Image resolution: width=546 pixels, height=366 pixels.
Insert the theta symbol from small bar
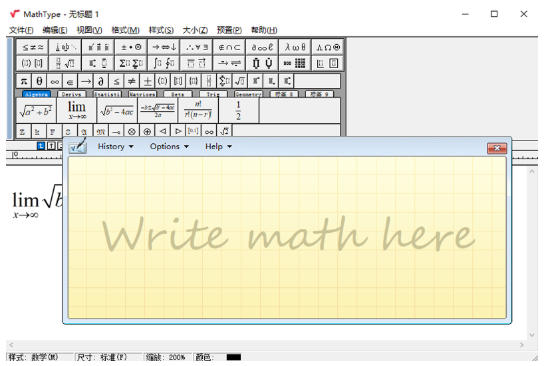coord(39,81)
